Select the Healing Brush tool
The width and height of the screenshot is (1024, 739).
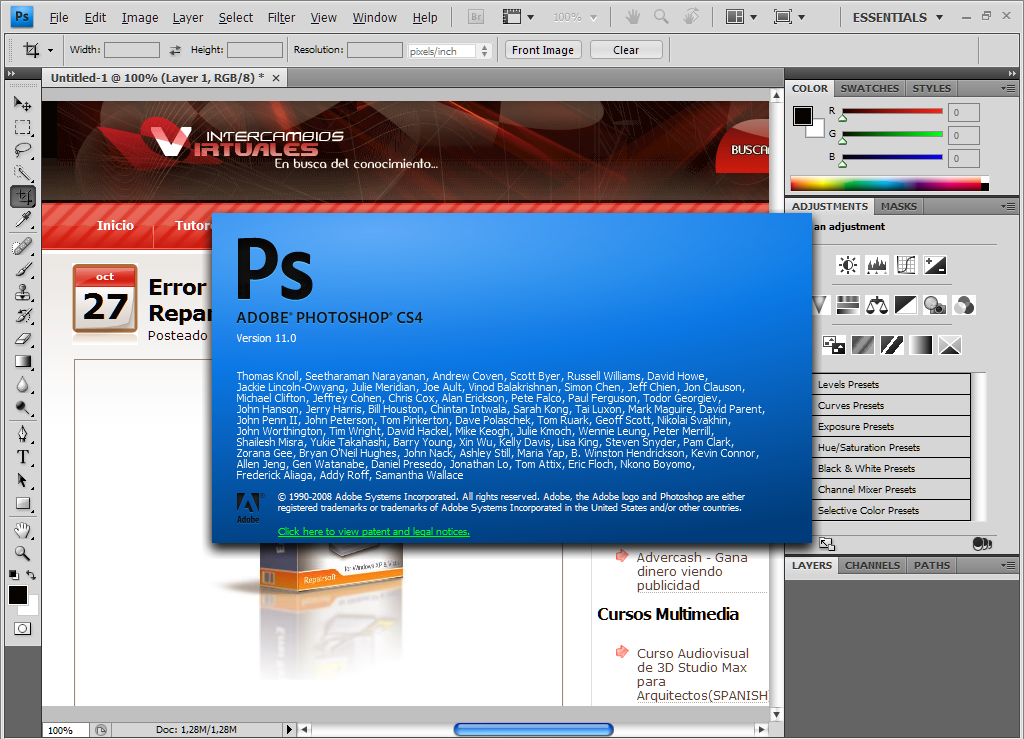tap(23, 246)
